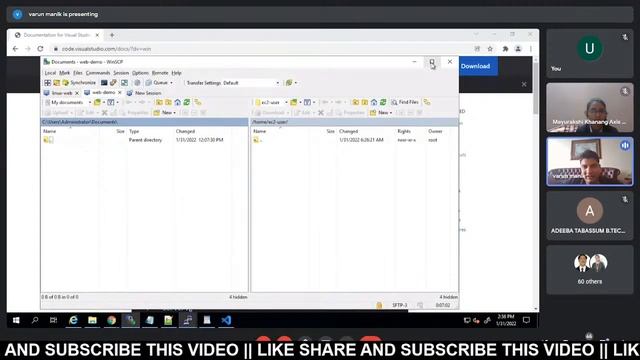The height and width of the screenshot is (360, 640).
Task: Open the New dropdown in local panel
Action: click(x=164, y=113)
